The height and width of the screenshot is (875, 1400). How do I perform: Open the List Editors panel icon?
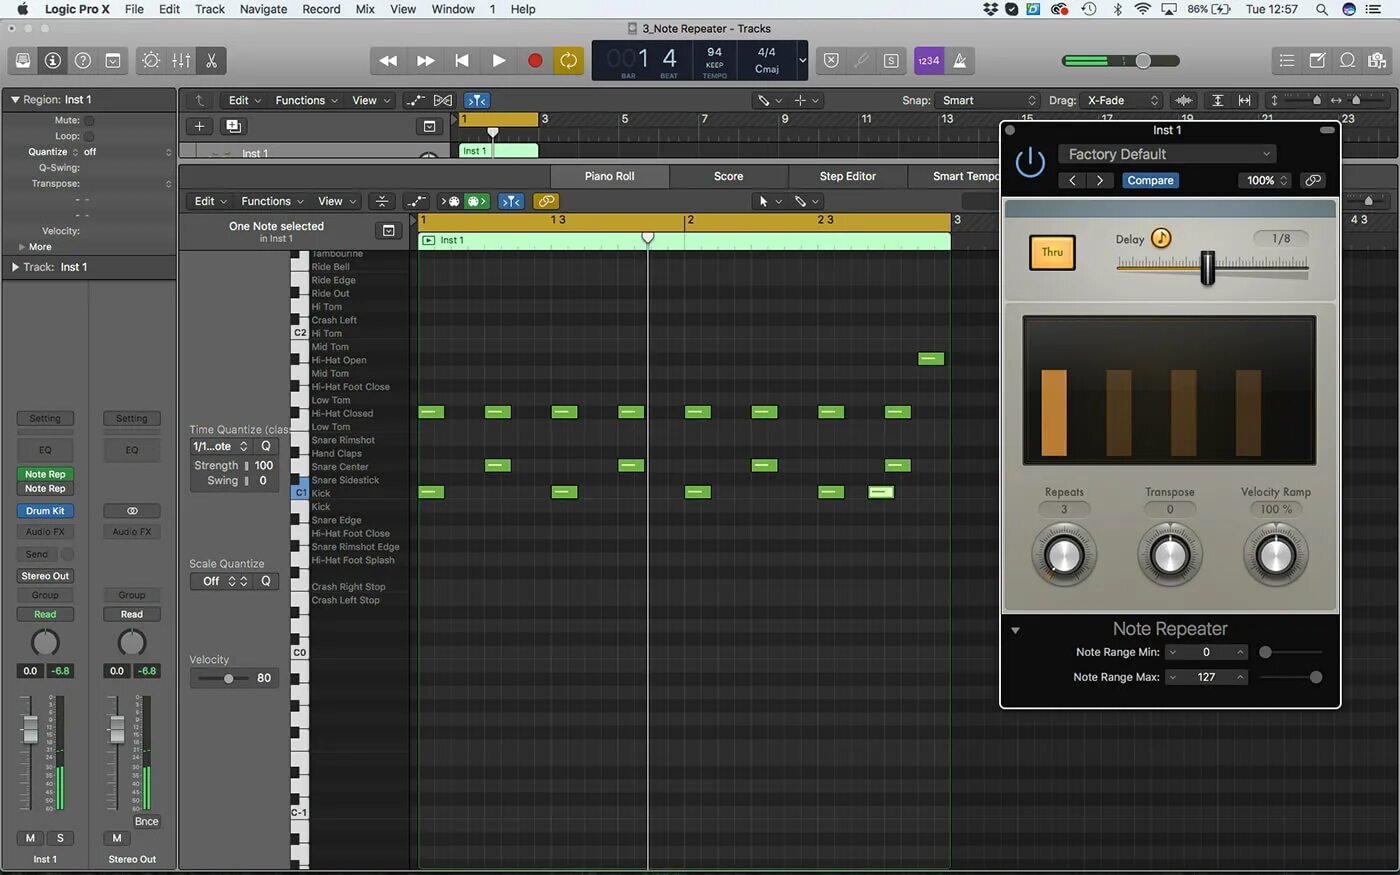1288,60
